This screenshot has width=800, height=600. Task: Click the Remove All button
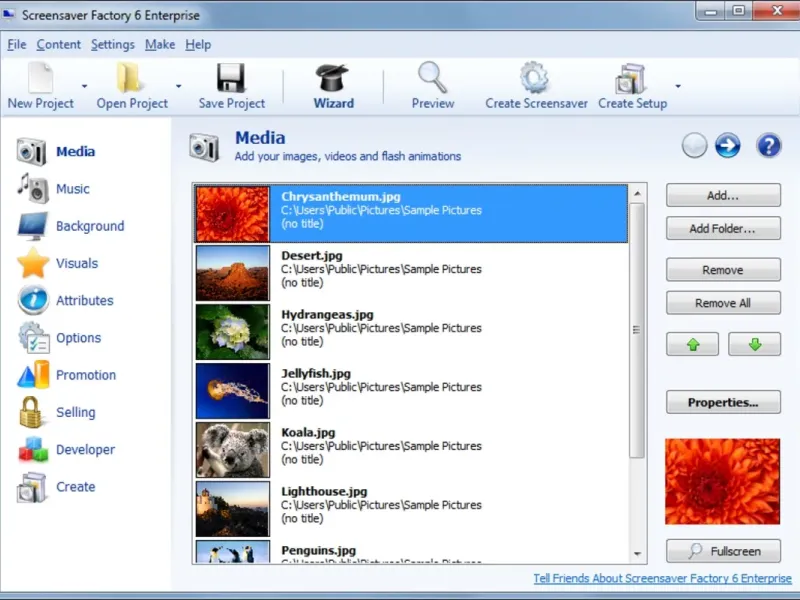723,303
